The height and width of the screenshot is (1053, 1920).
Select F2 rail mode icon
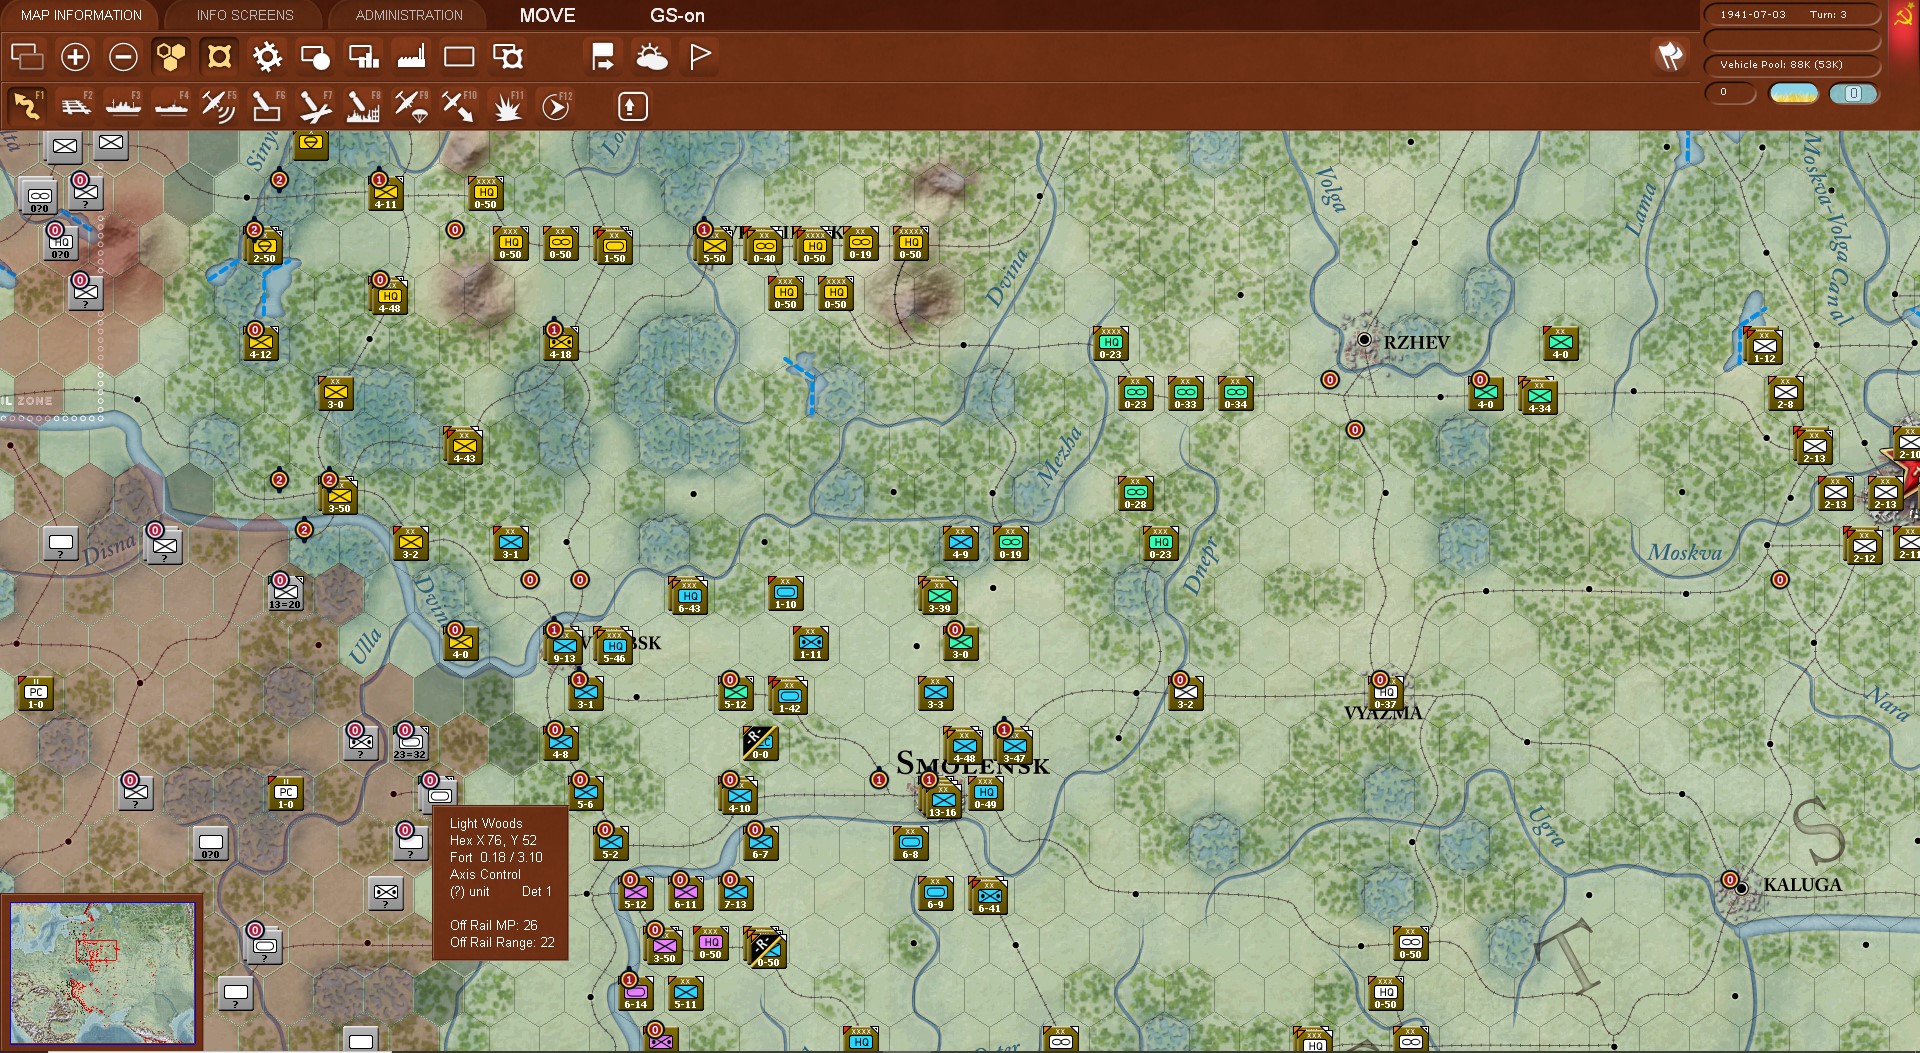pos(75,105)
